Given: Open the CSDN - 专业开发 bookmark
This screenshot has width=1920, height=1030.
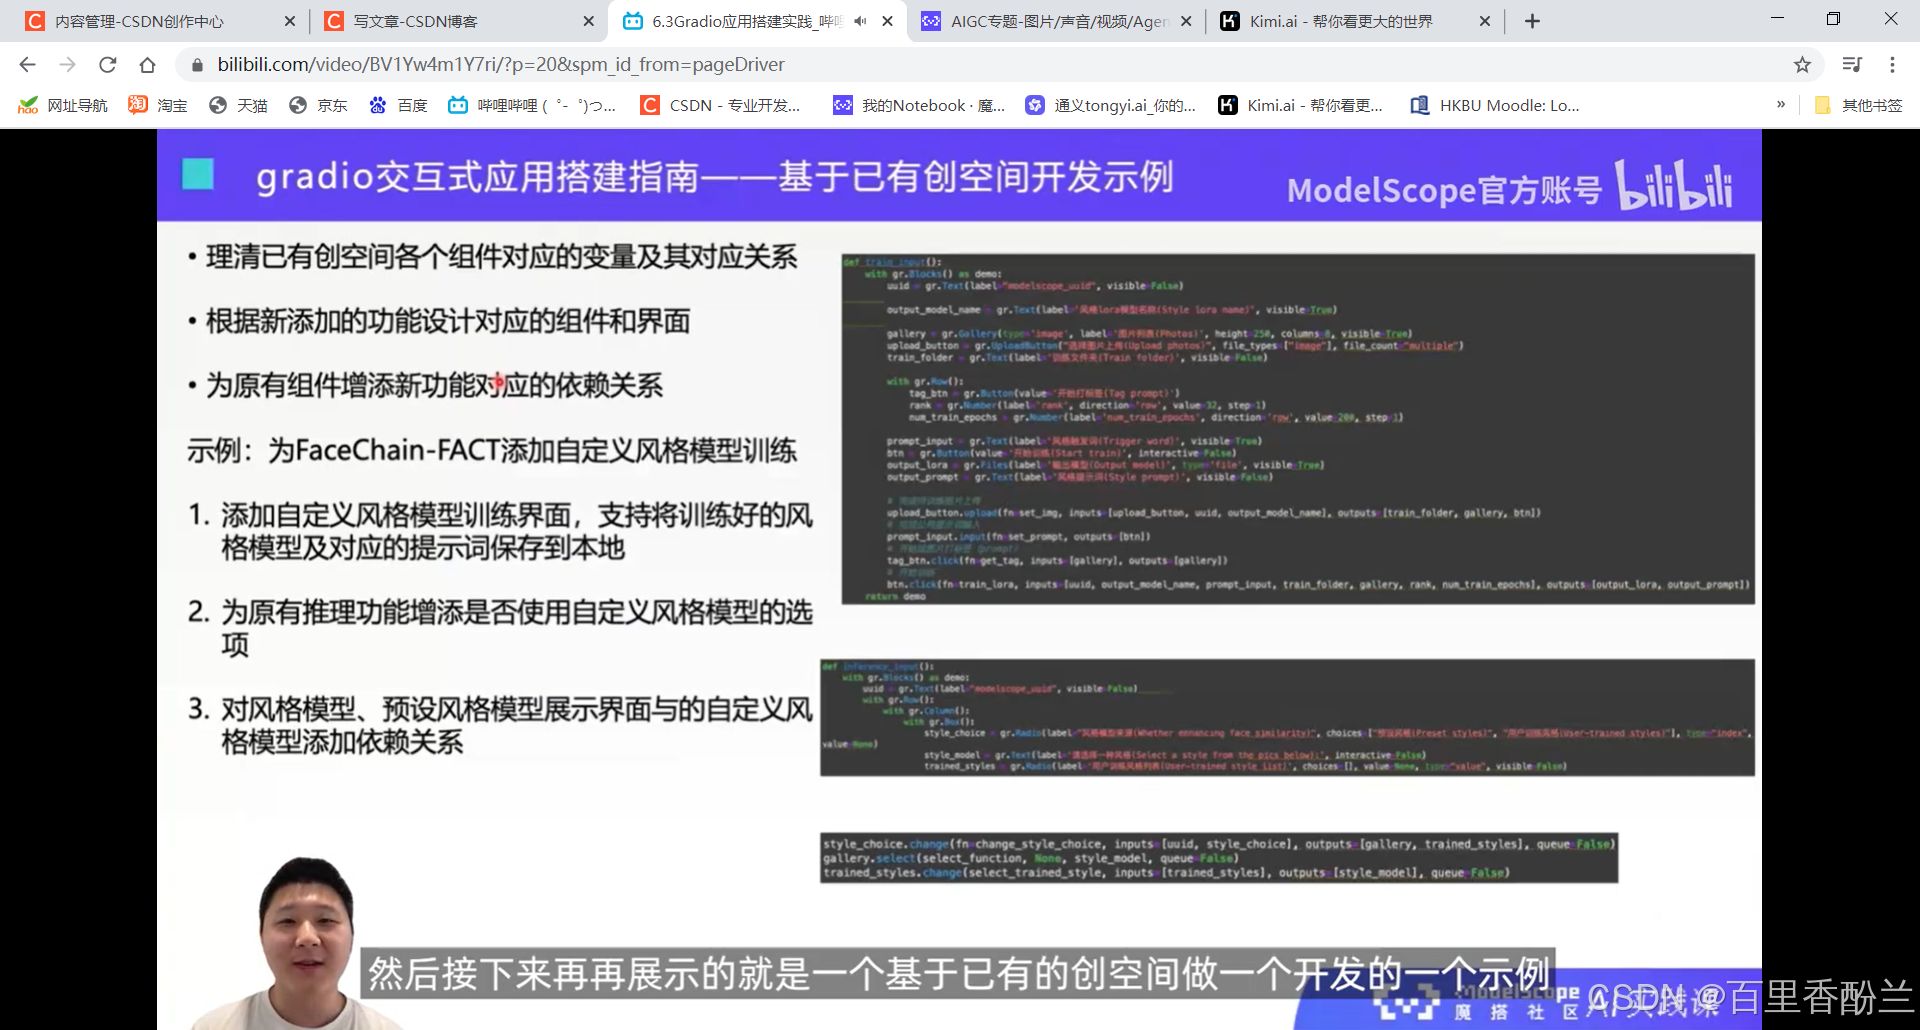Looking at the screenshot, I should point(721,105).
